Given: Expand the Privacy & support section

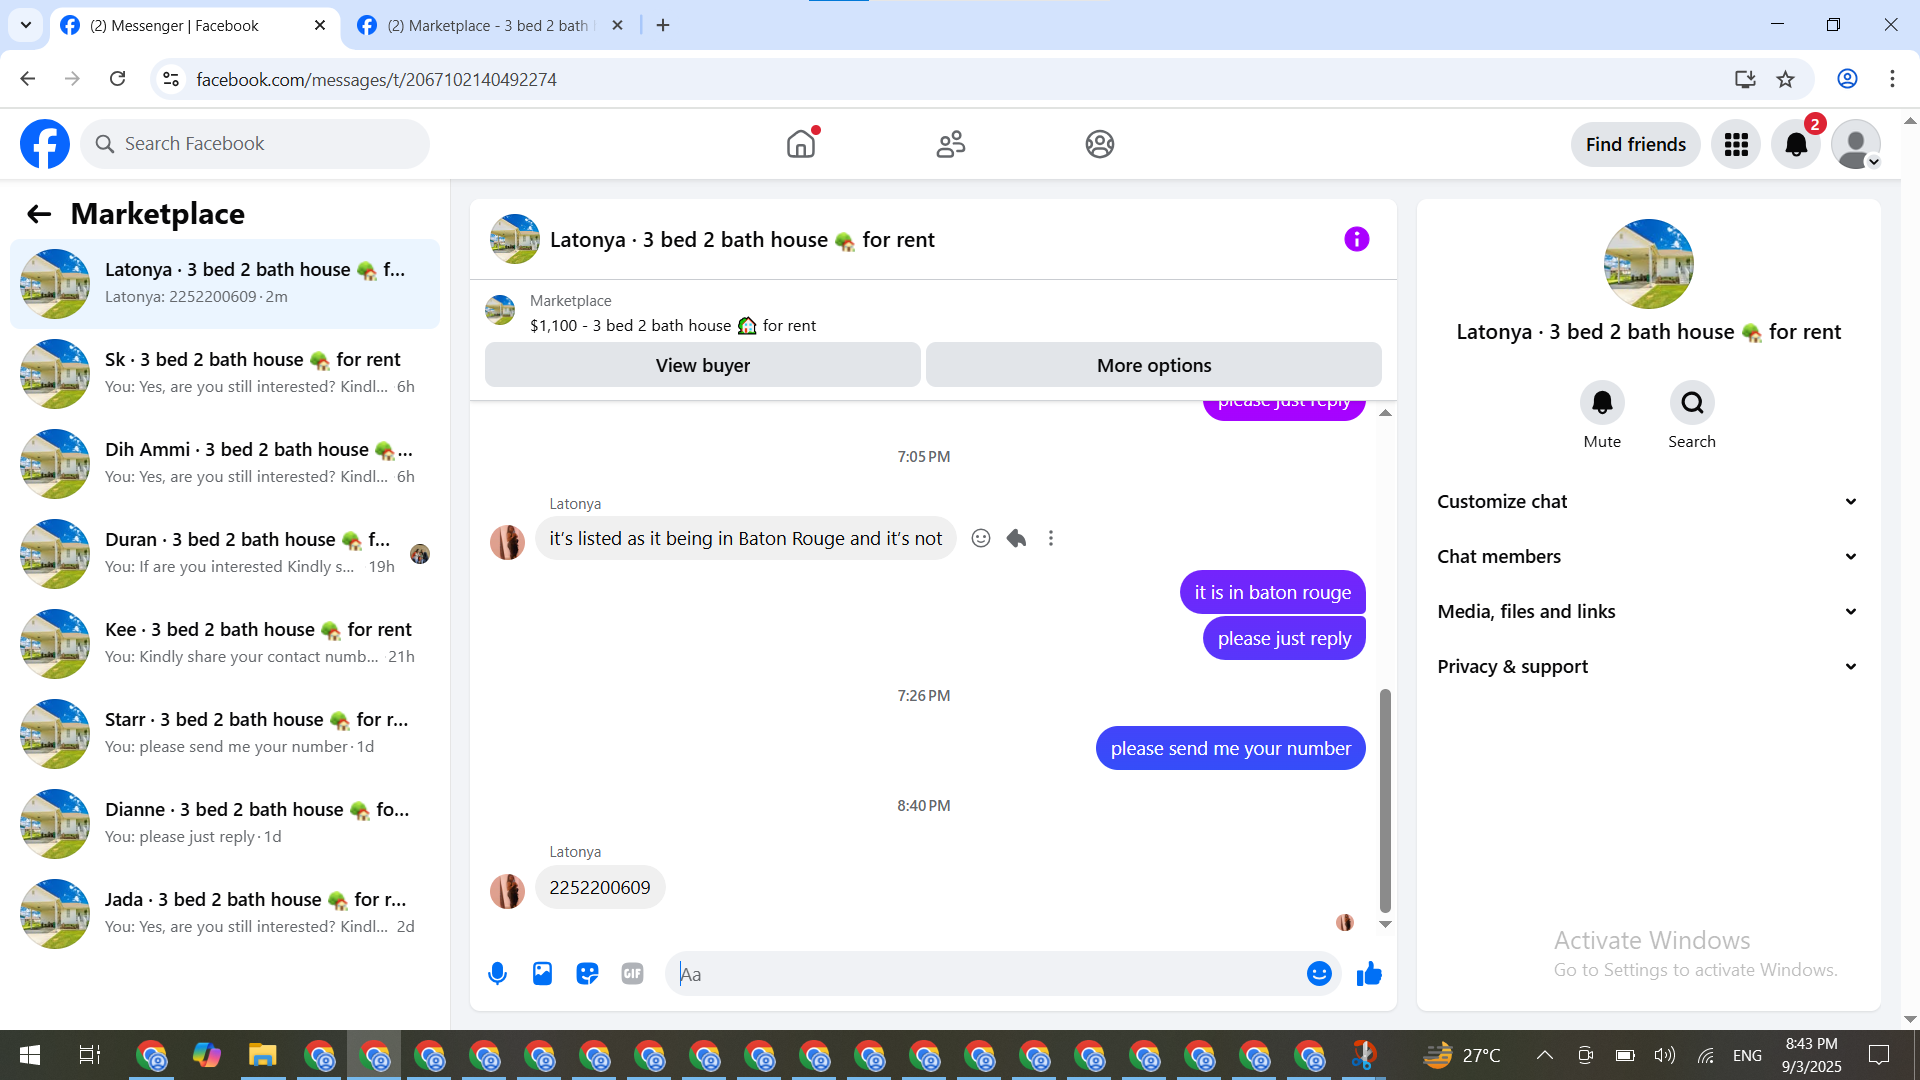Looking at the screenshot, I should tap(1648, 667).
